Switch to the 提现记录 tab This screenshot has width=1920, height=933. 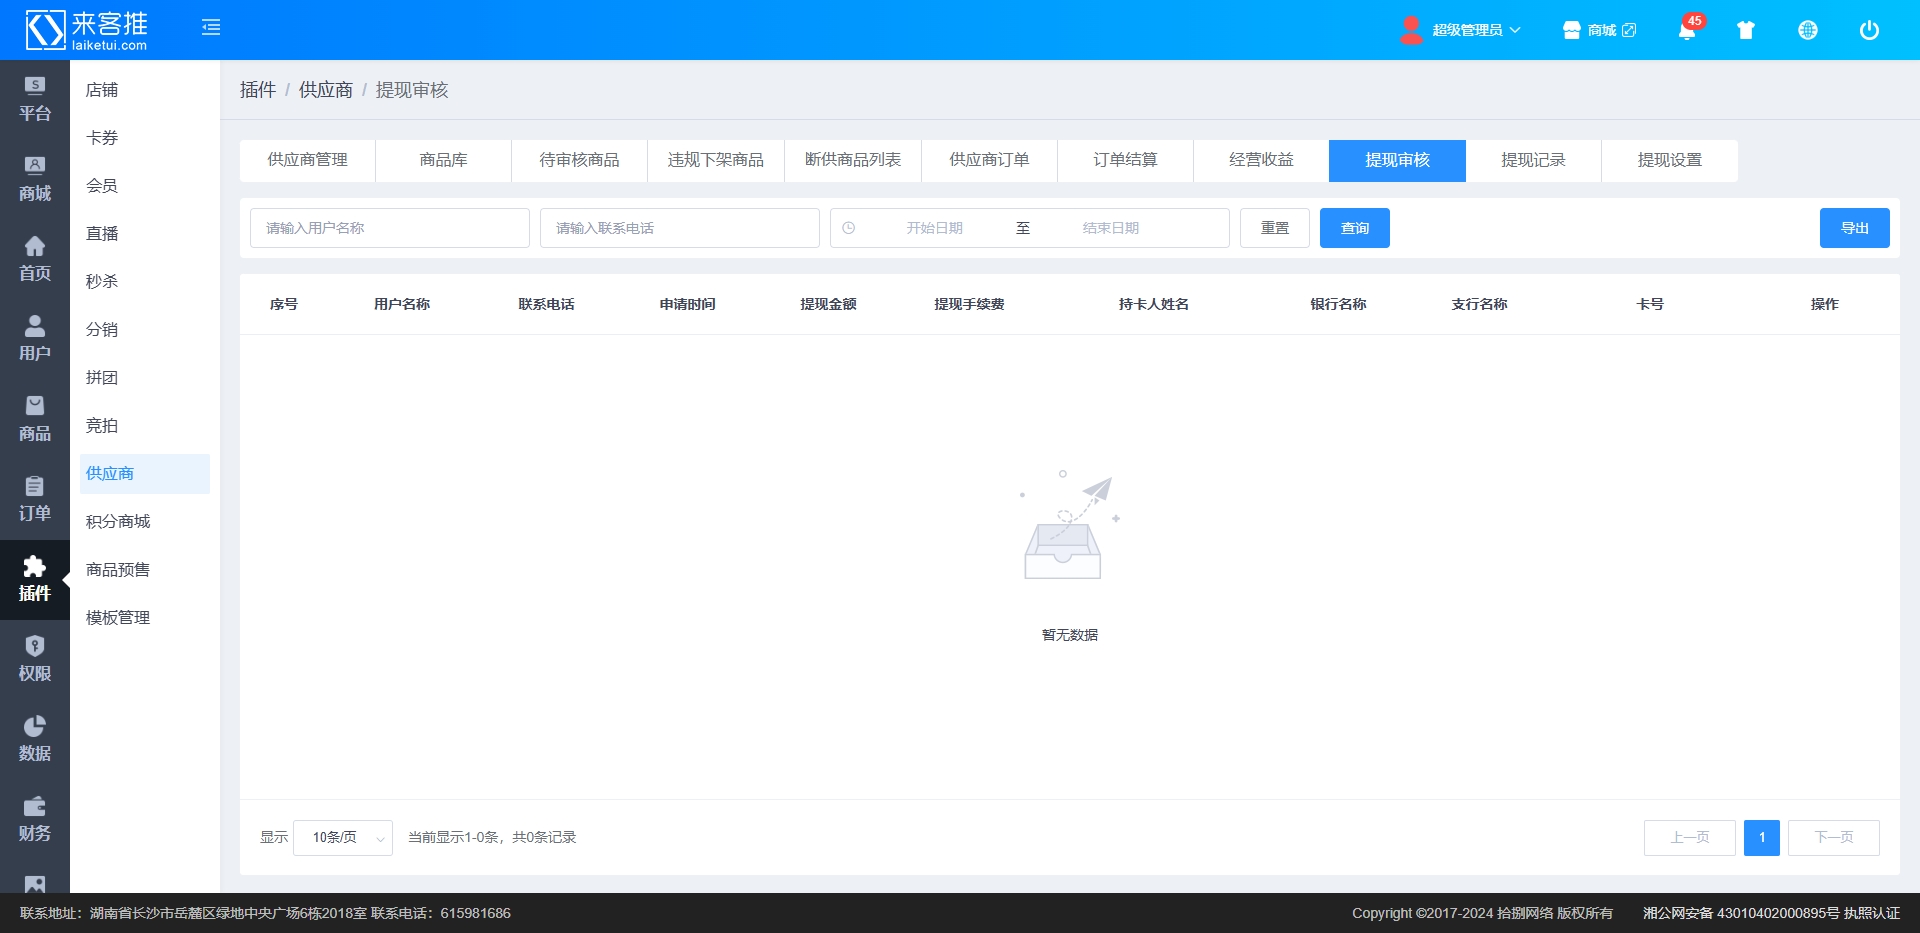[x=1533, y=161]
